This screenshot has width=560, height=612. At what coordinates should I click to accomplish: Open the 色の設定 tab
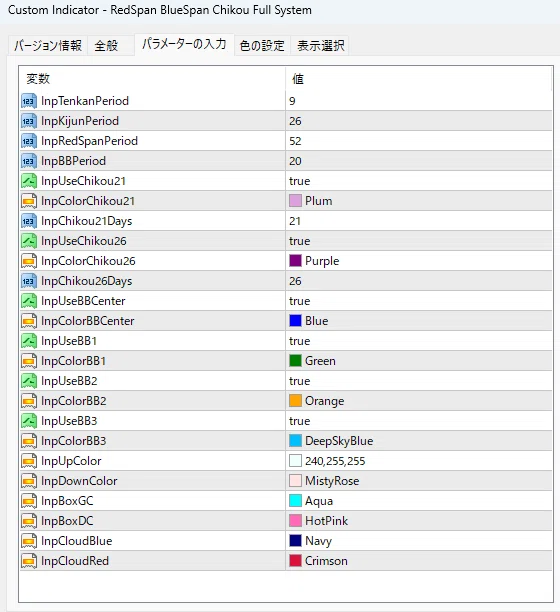click(262, 46)
